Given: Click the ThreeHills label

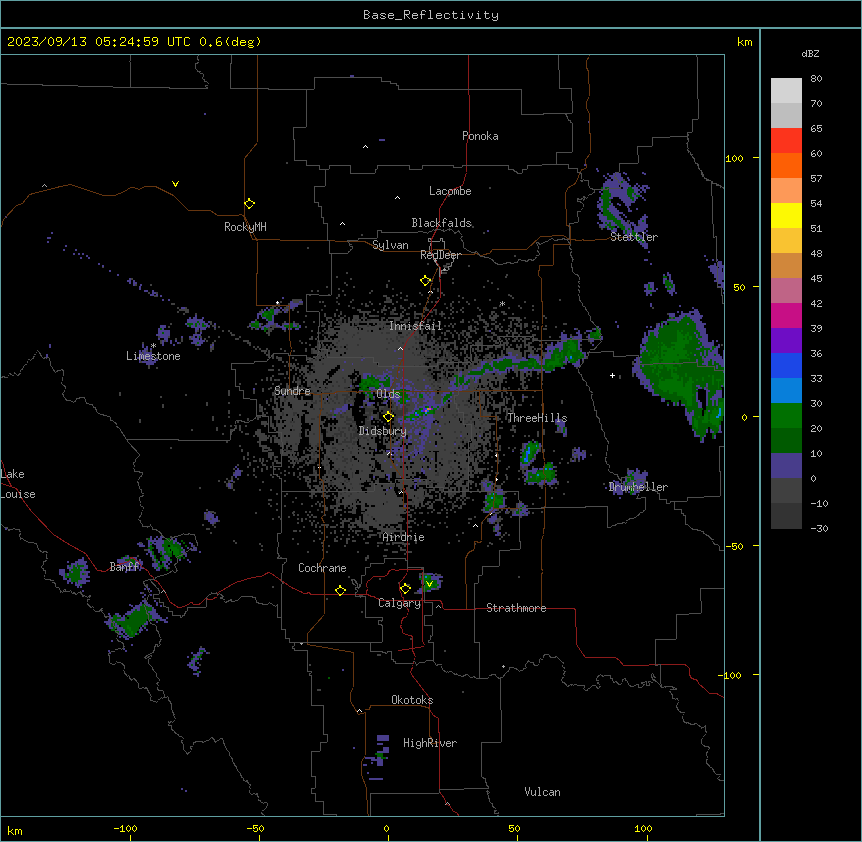Looking at the screenshot, I should [x=537, y=418].
